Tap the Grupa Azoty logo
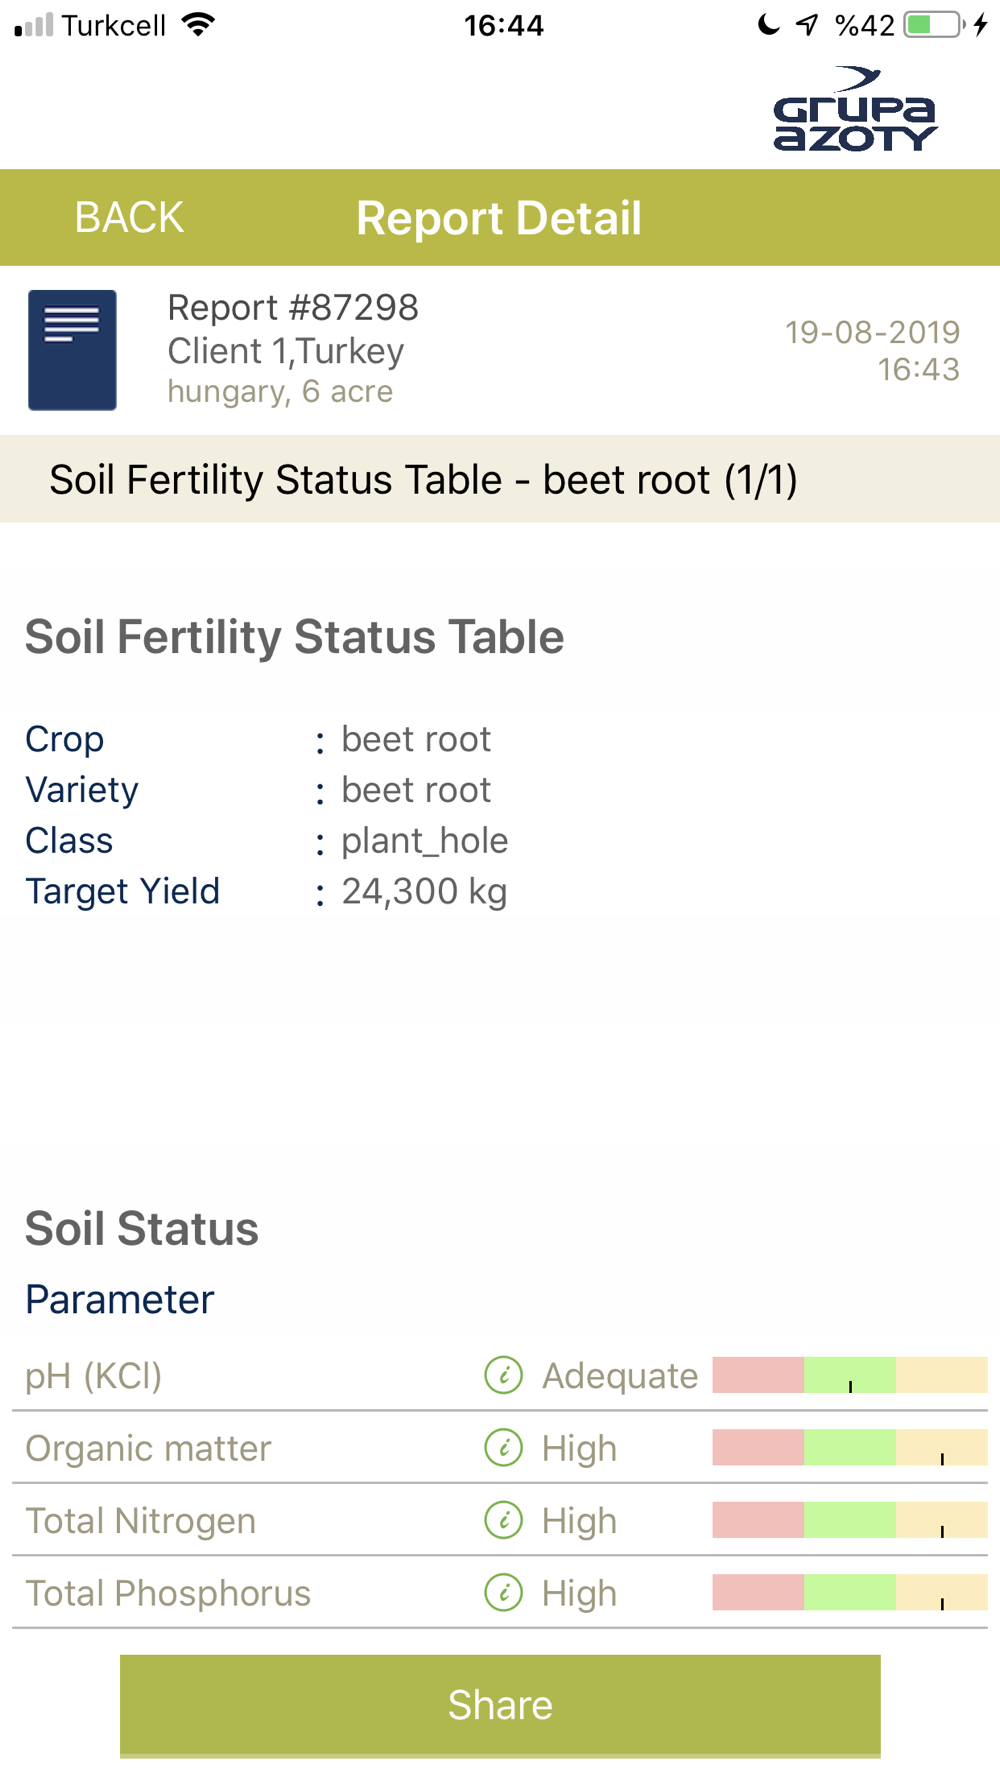1000x1778 pixels. pos(856,109)
